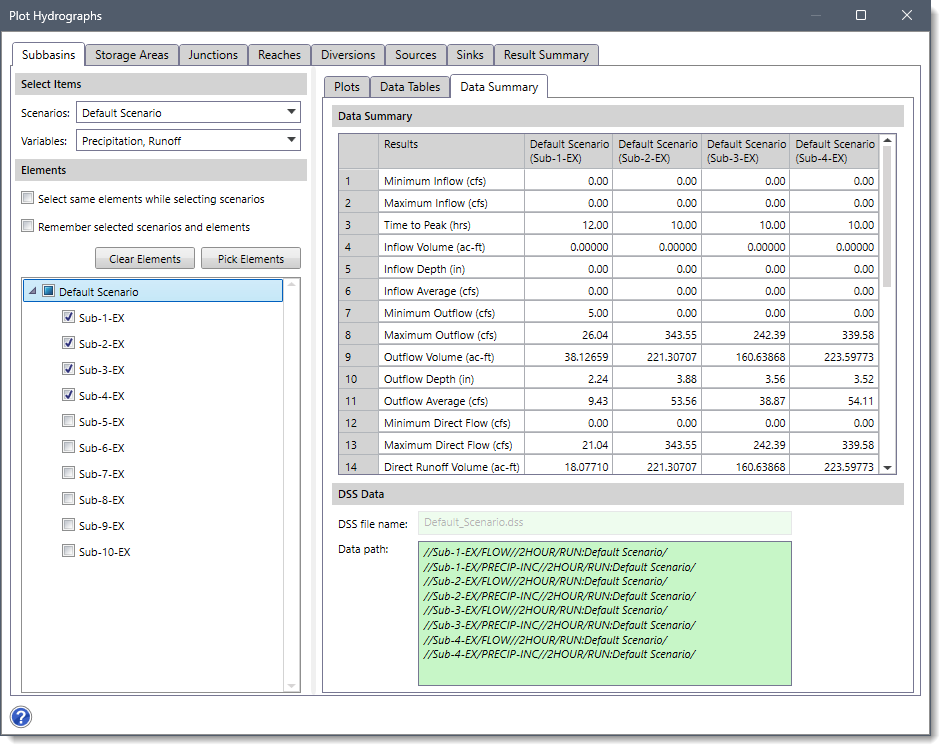
Task: Click the Default Scenario tree node icon
Action: click(49, 291)
